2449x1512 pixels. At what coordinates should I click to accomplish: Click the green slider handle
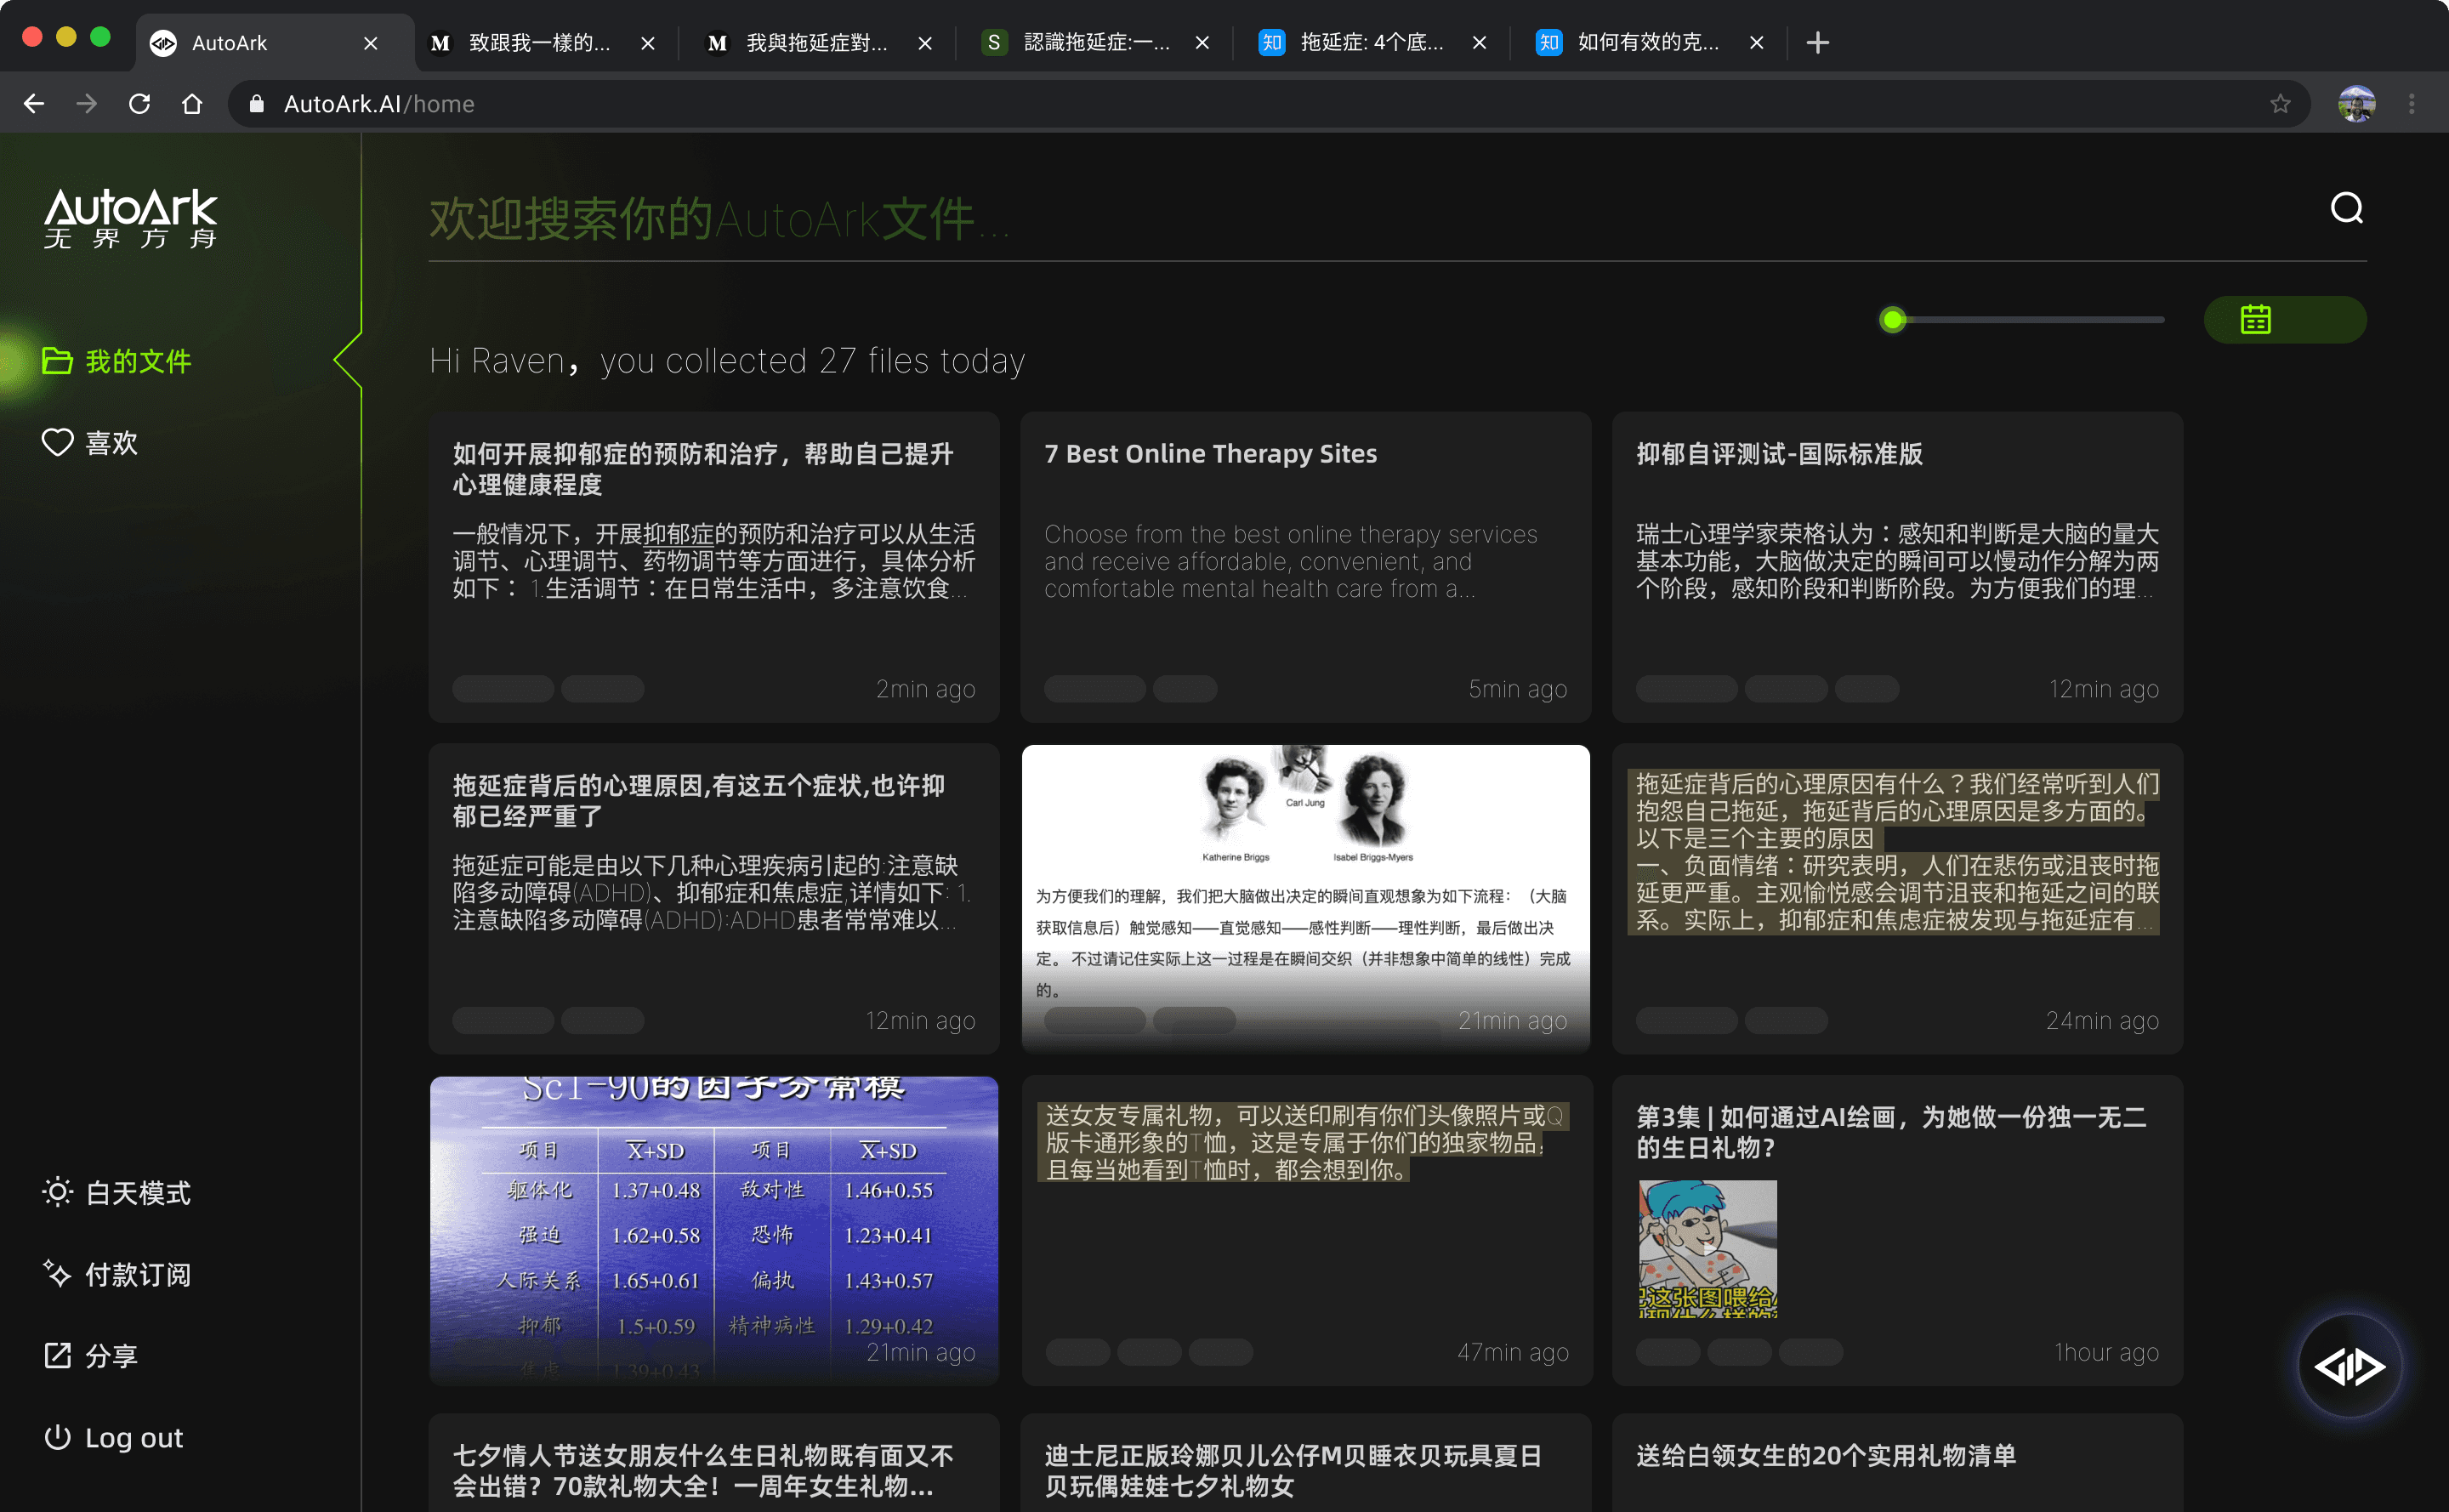[x=1891, y=320]
